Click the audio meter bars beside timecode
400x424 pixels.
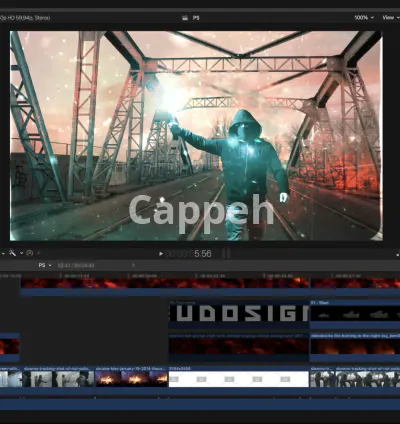[226, 253]
